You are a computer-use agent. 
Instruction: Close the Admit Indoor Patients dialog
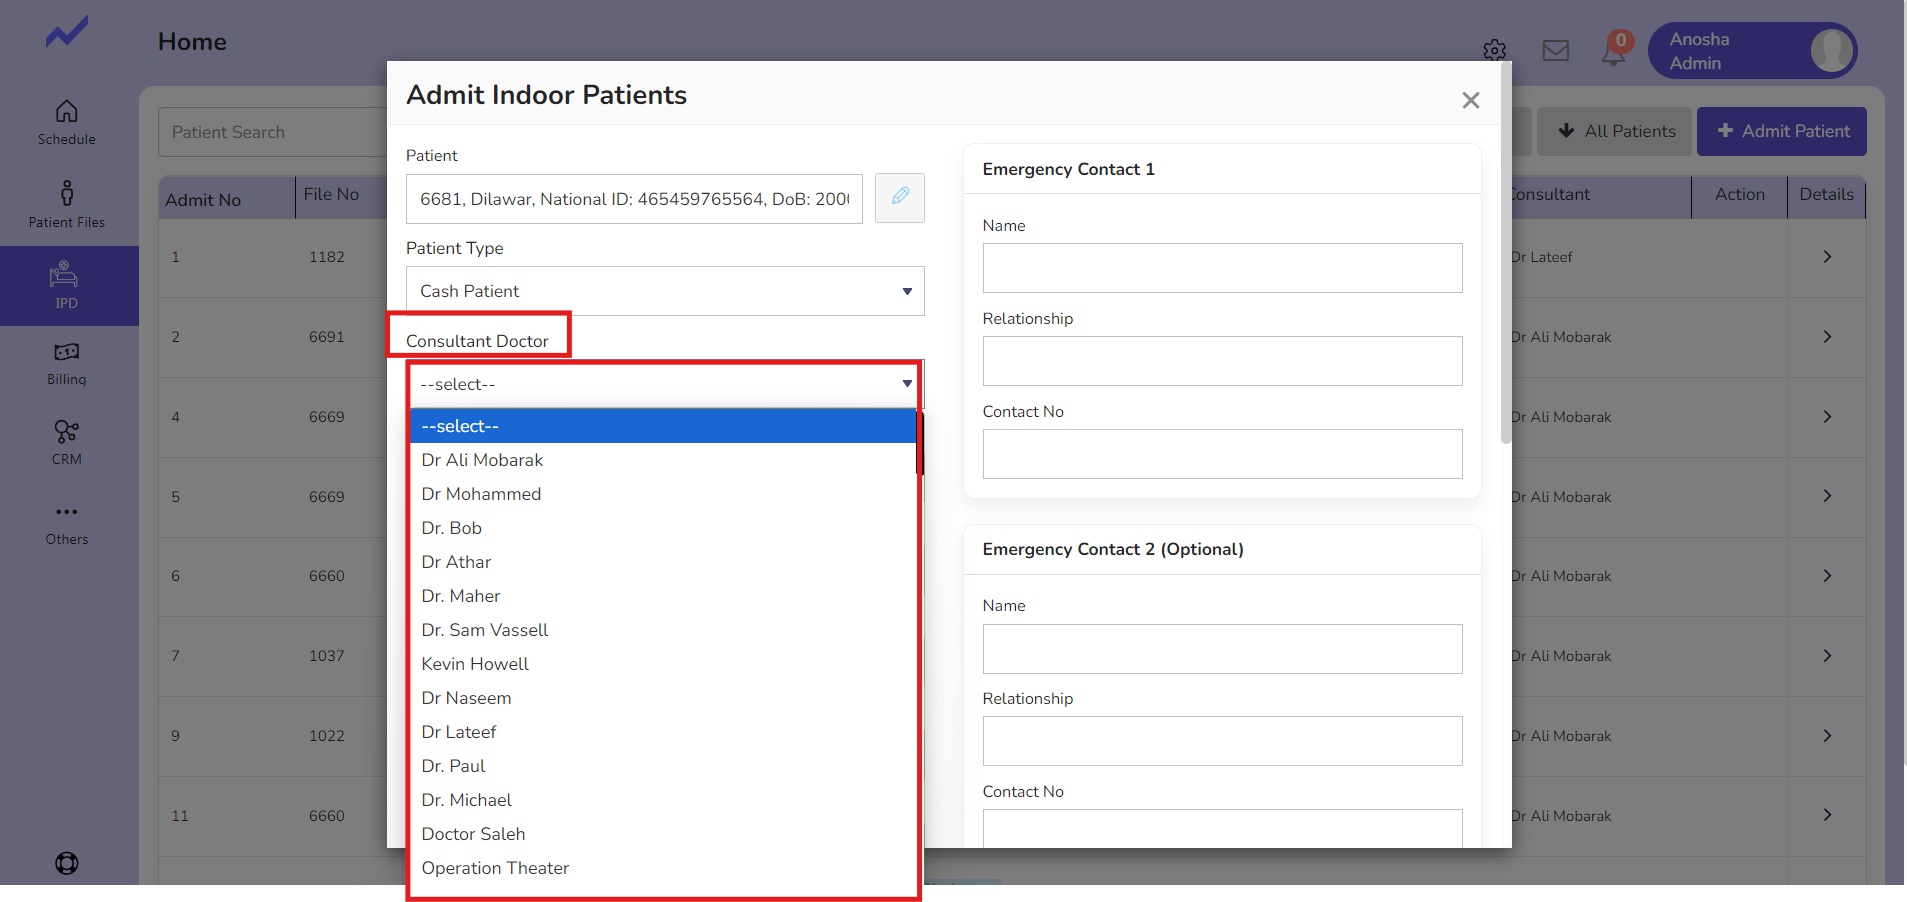click(1470, 100)
